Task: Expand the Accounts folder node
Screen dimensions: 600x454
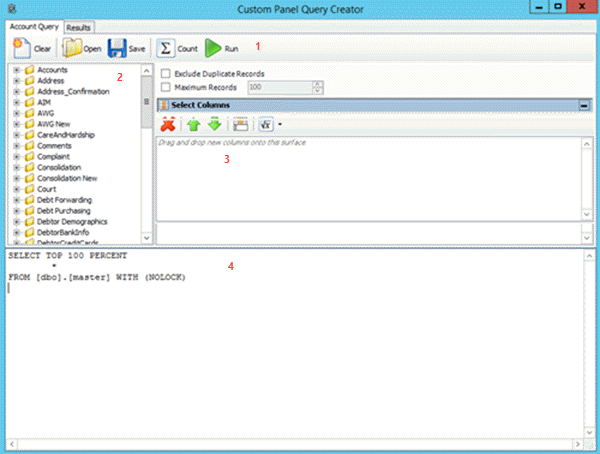Action: [x=17, y=70]
